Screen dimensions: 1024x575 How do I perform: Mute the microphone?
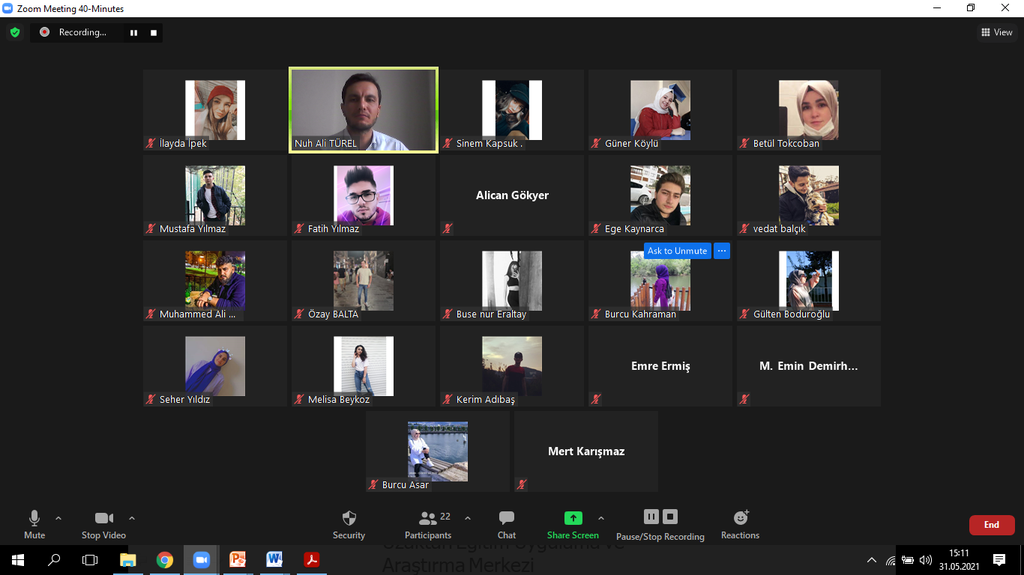pos(34,523)
